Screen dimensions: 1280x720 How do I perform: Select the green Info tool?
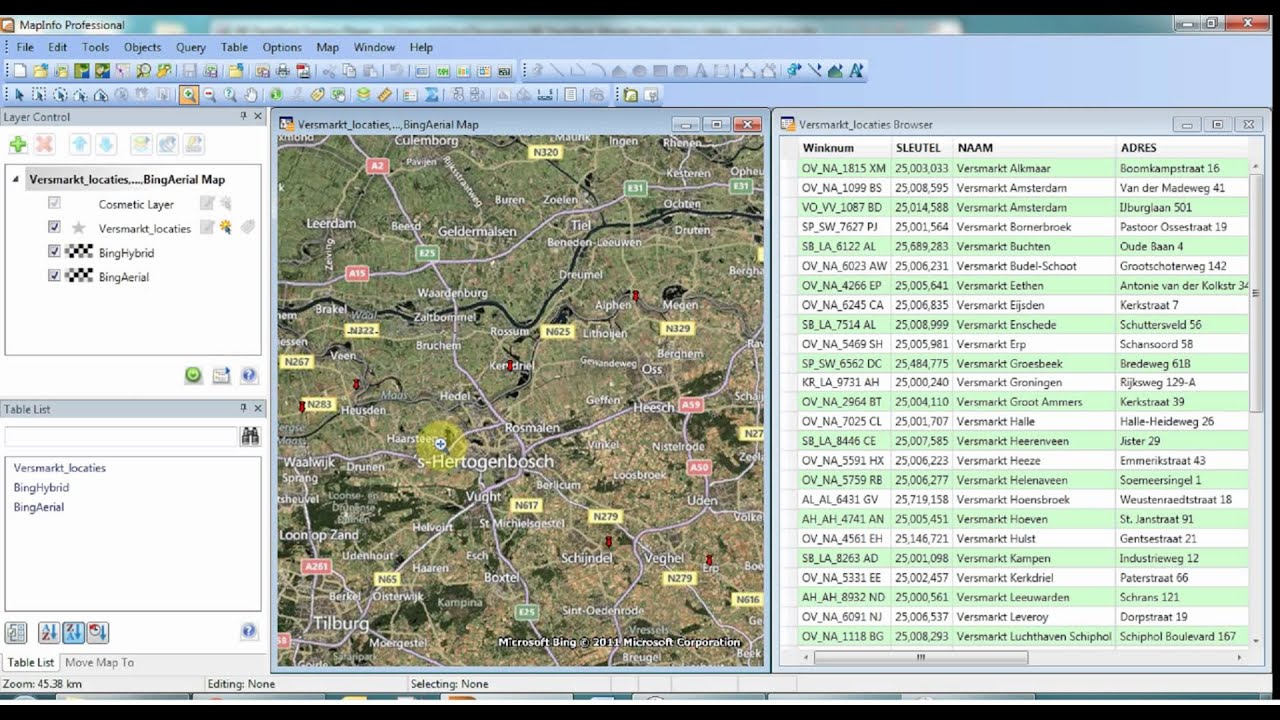pos(276,95)
